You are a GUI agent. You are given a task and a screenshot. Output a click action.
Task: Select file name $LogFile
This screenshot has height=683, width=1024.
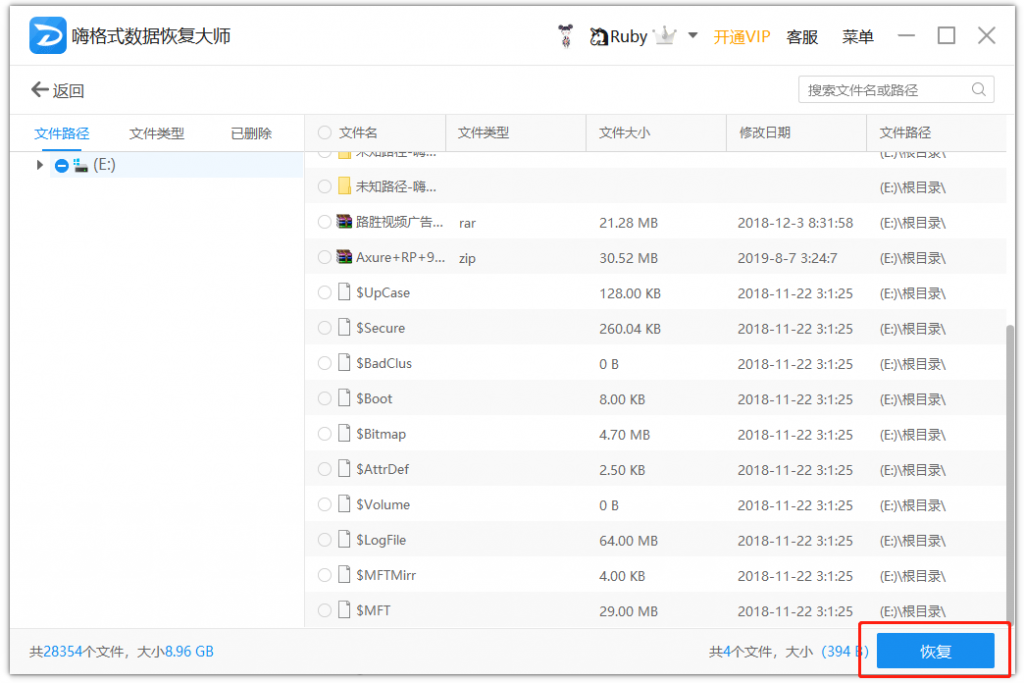pyautogui.click(x=381, y=540)
